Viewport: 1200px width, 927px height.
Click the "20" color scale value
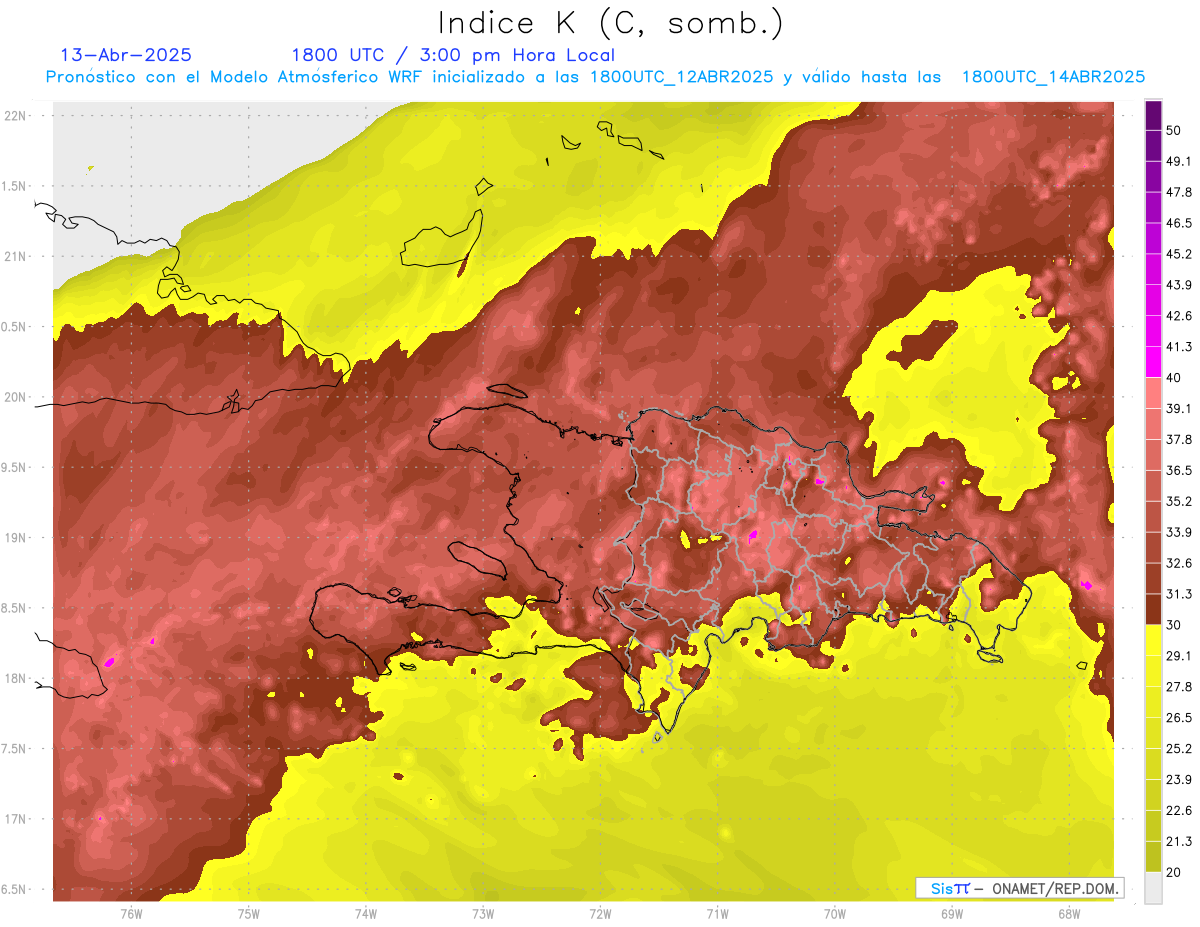point(1175,872)
